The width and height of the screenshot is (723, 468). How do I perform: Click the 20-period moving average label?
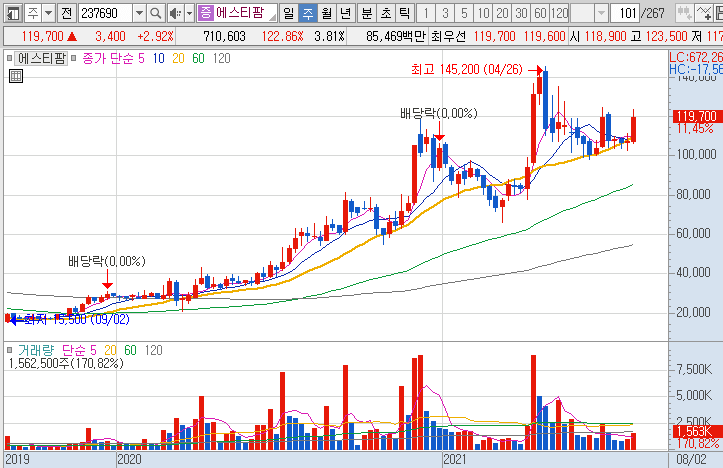pos(178,59)
